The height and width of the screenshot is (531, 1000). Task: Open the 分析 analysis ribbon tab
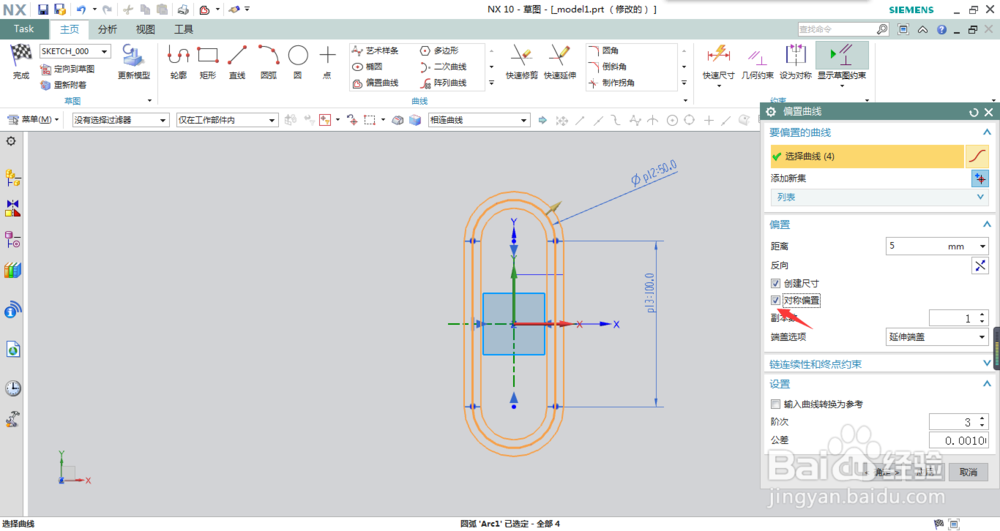[107, 29]
